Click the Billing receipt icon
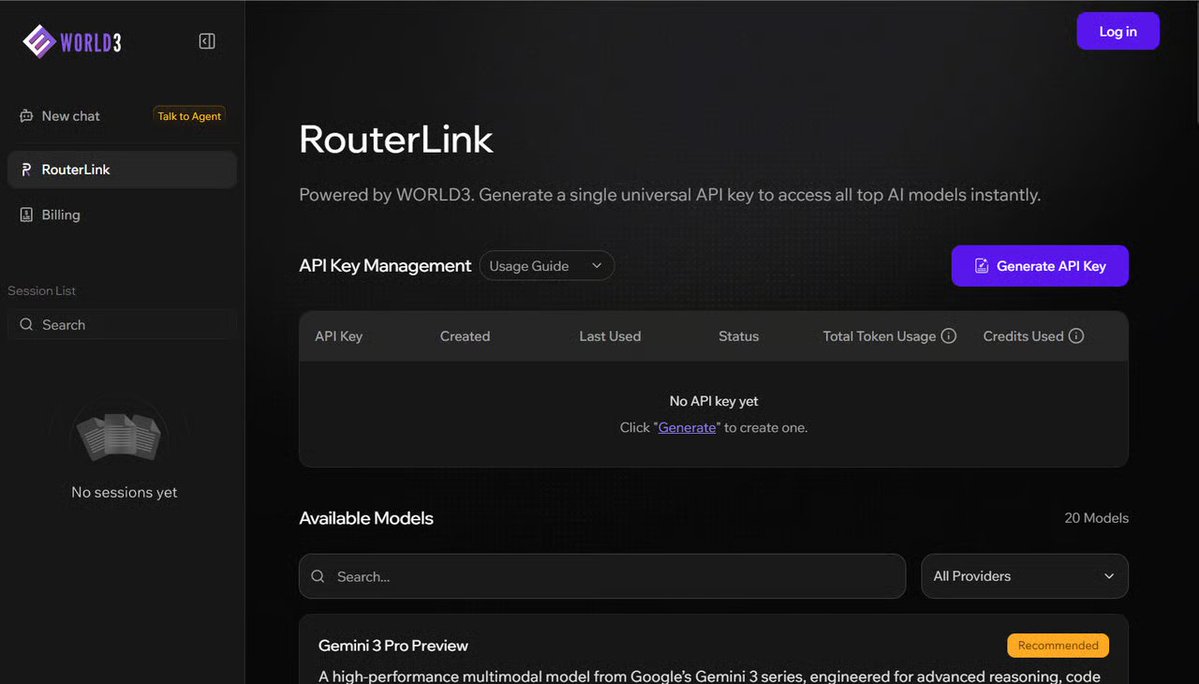This screenshot has height=684, width=1199. pos(26,215)
